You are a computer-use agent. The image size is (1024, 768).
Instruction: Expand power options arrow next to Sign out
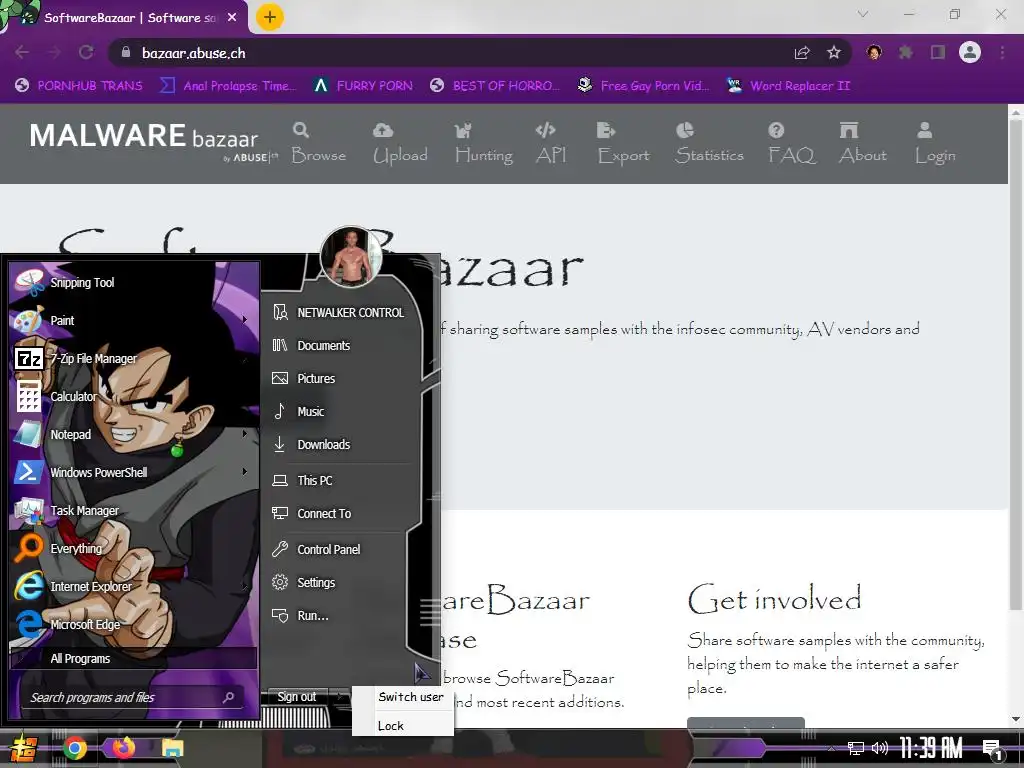pyautogui.click(x=339, y=697)
